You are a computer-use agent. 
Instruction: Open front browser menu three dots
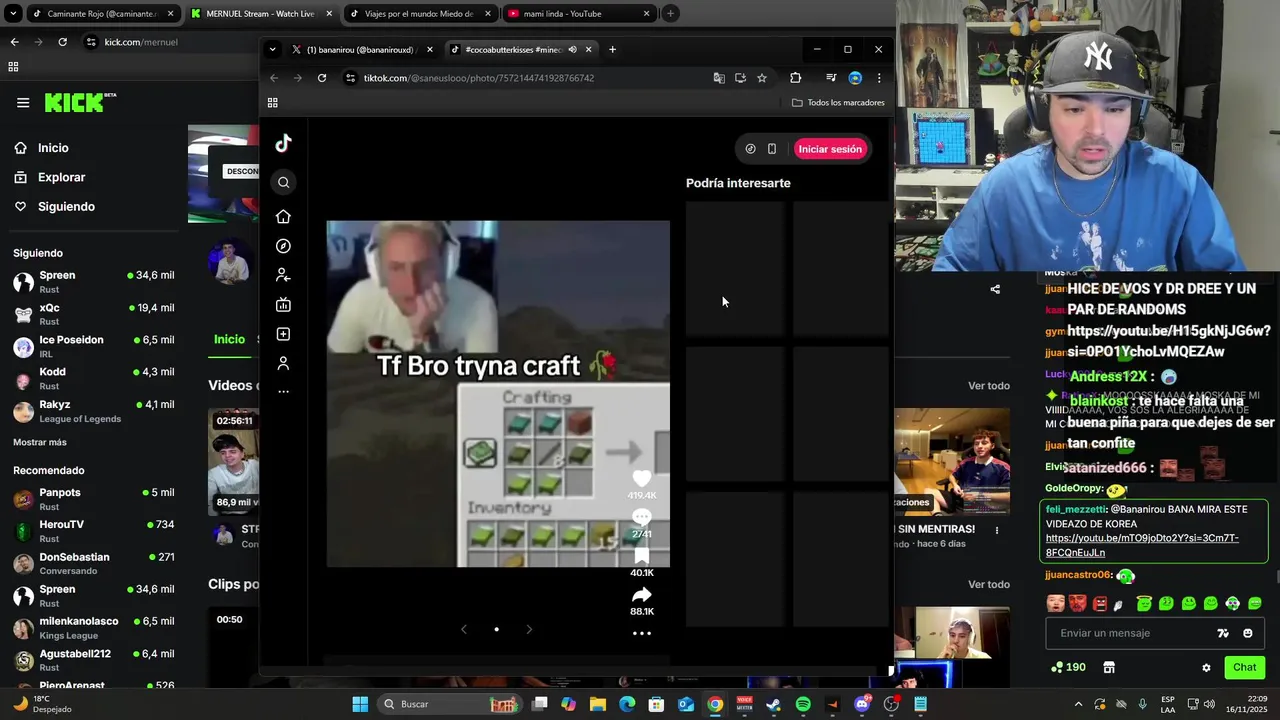tap(879, 78)
